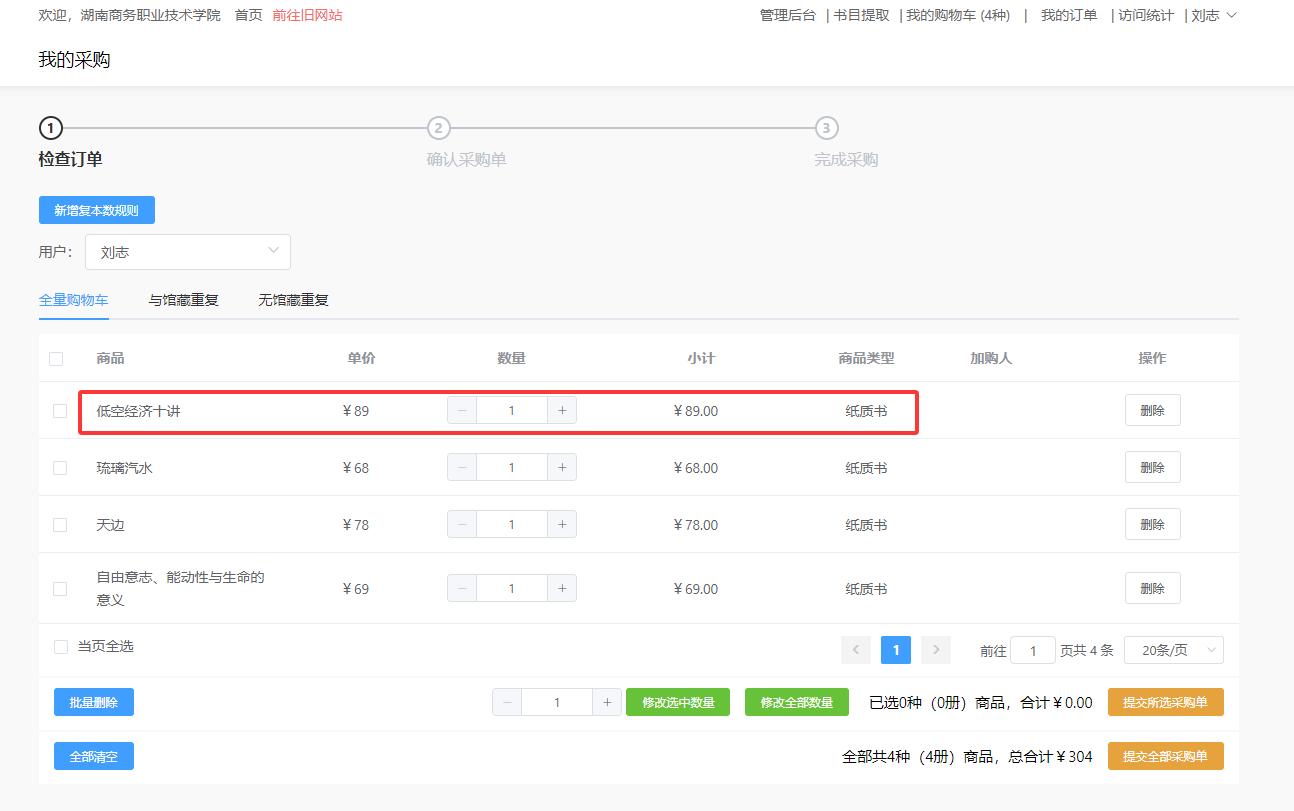Go to next page using right arrow
Viewport: 1294px width, 811px height.
pyautogui.click(x=935, y=649)
